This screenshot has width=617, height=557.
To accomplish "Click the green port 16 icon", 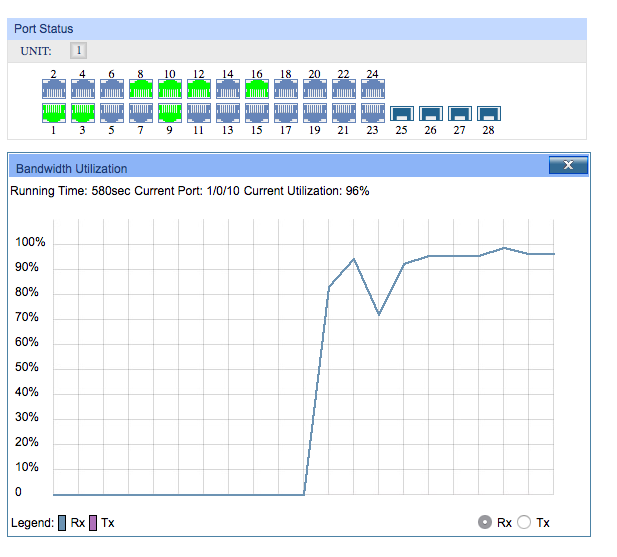I will pos(257,89).
